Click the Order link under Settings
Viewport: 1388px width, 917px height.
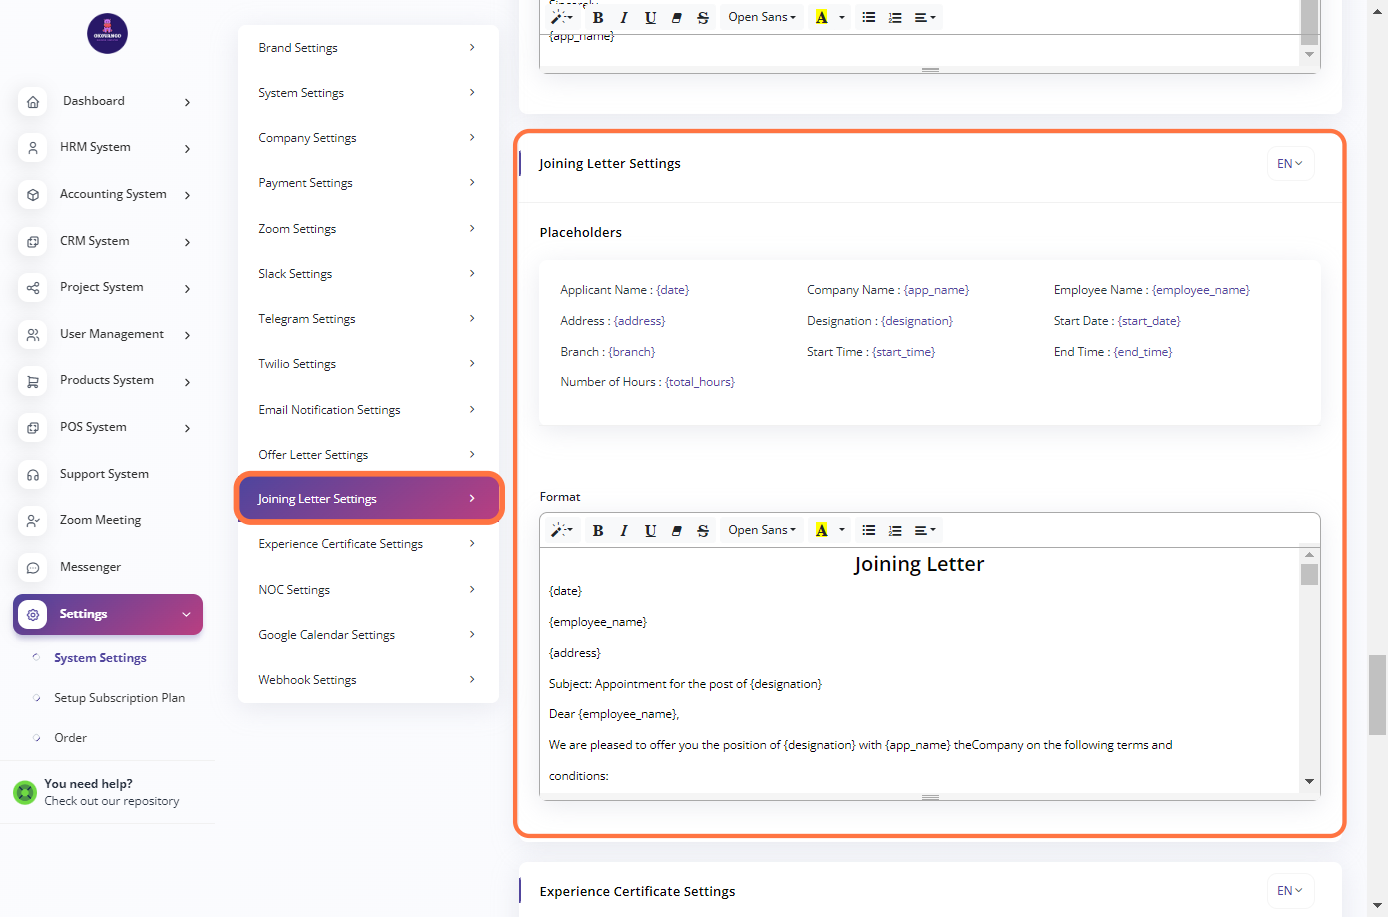point(70,738)
